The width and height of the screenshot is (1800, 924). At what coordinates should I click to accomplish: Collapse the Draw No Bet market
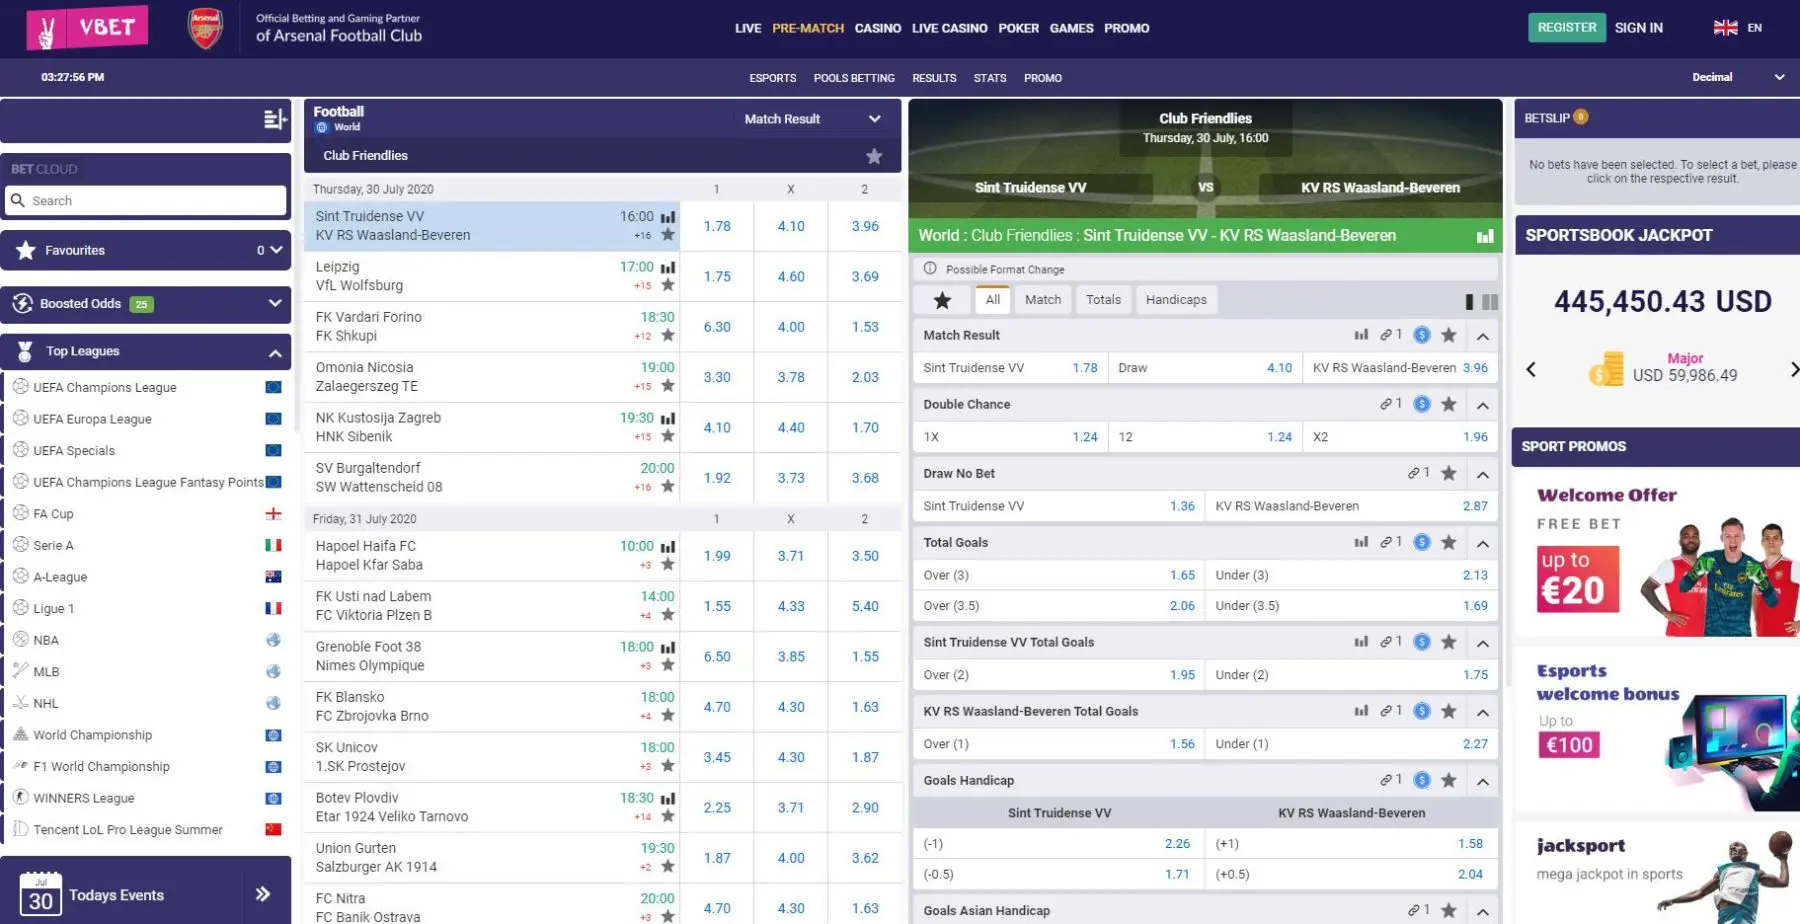click(x=1483, y=474)
